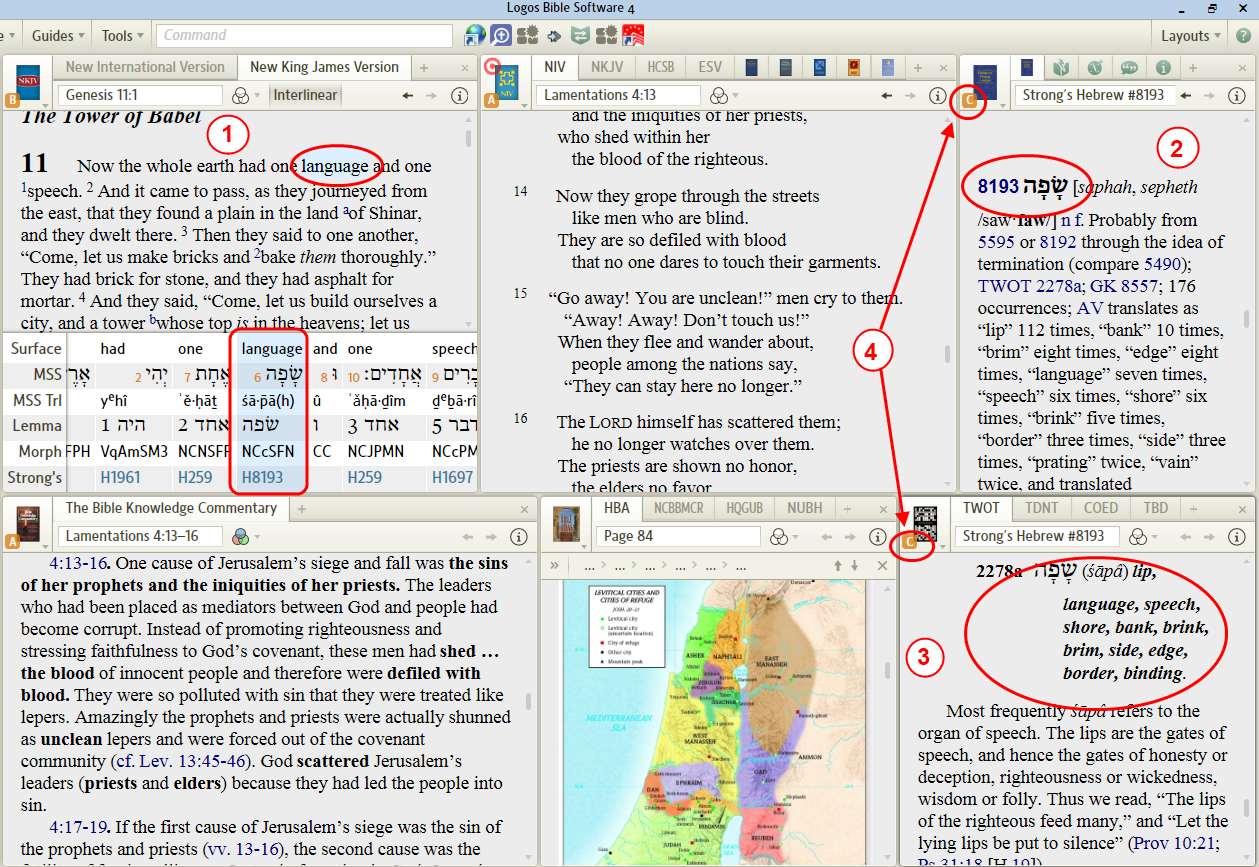
Task: Click the red-flag shortcut icon in the toolbar
Action: [x=632, y=36]
